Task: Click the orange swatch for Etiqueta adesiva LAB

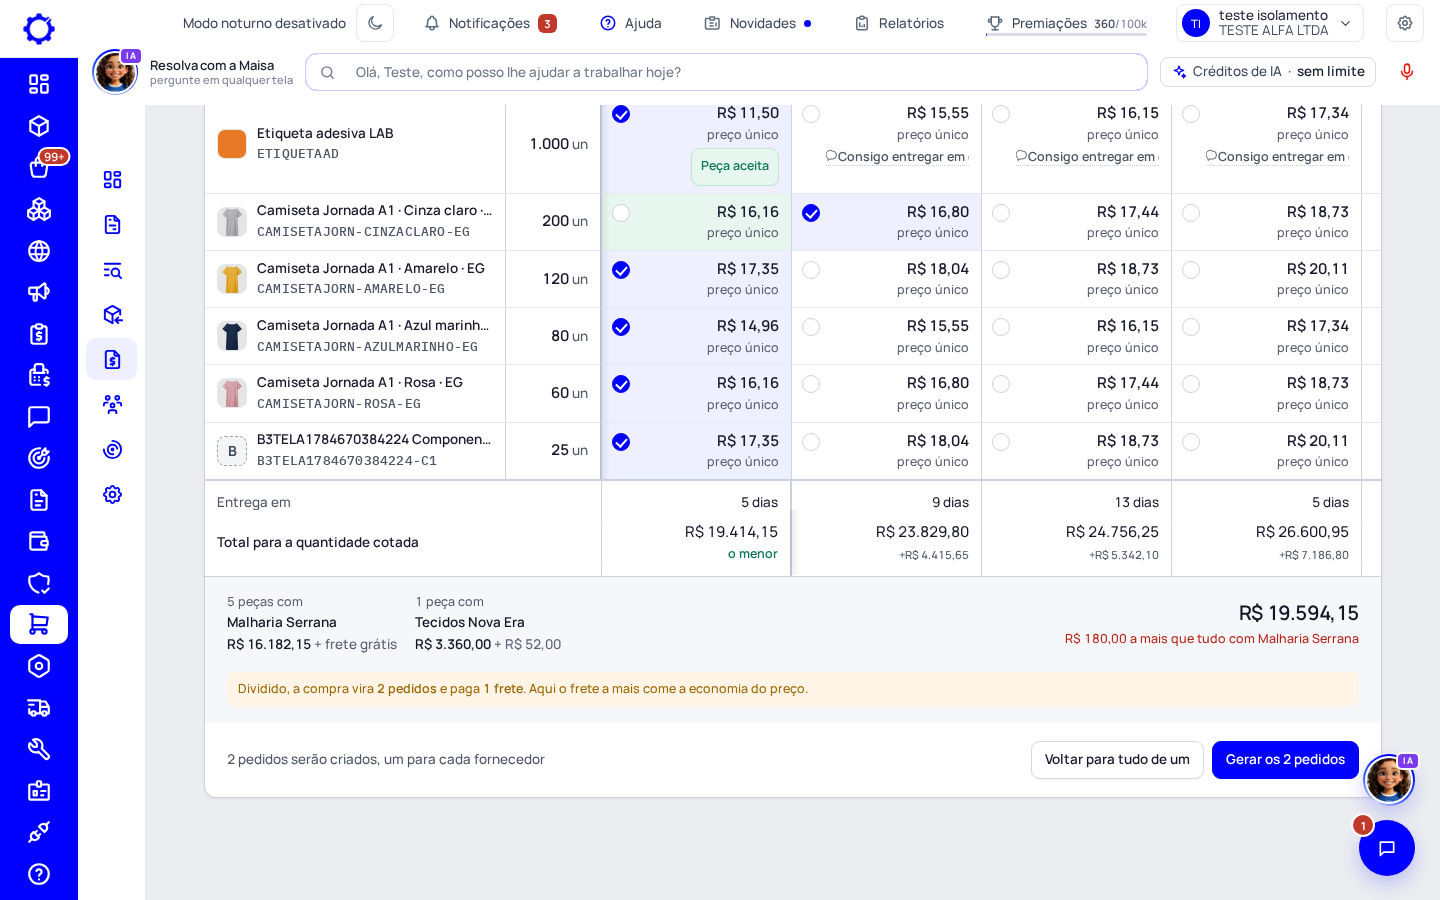Action: (232, 144)
